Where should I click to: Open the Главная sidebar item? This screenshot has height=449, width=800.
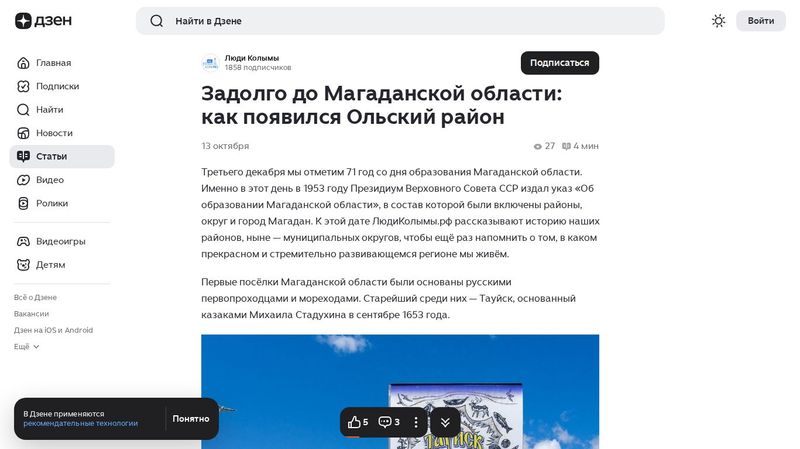(x=53, y=63)
